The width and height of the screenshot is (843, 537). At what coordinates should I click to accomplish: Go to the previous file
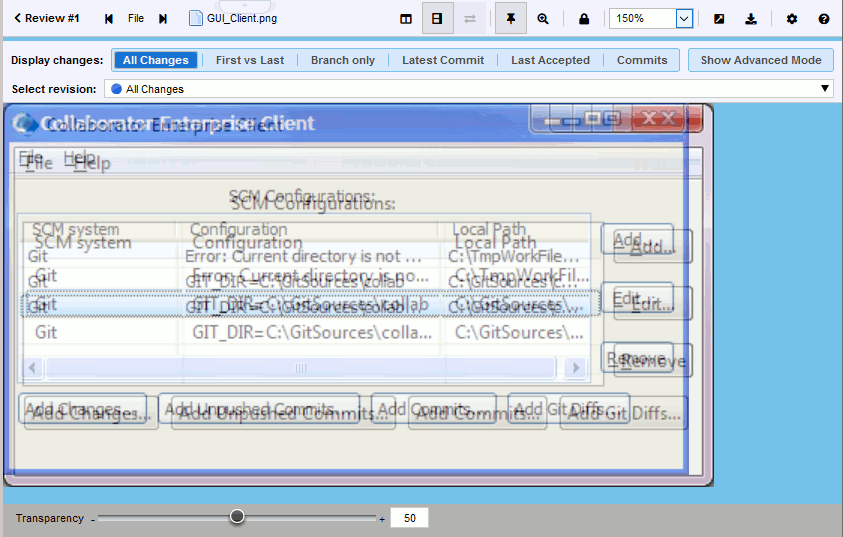[109, 18]
